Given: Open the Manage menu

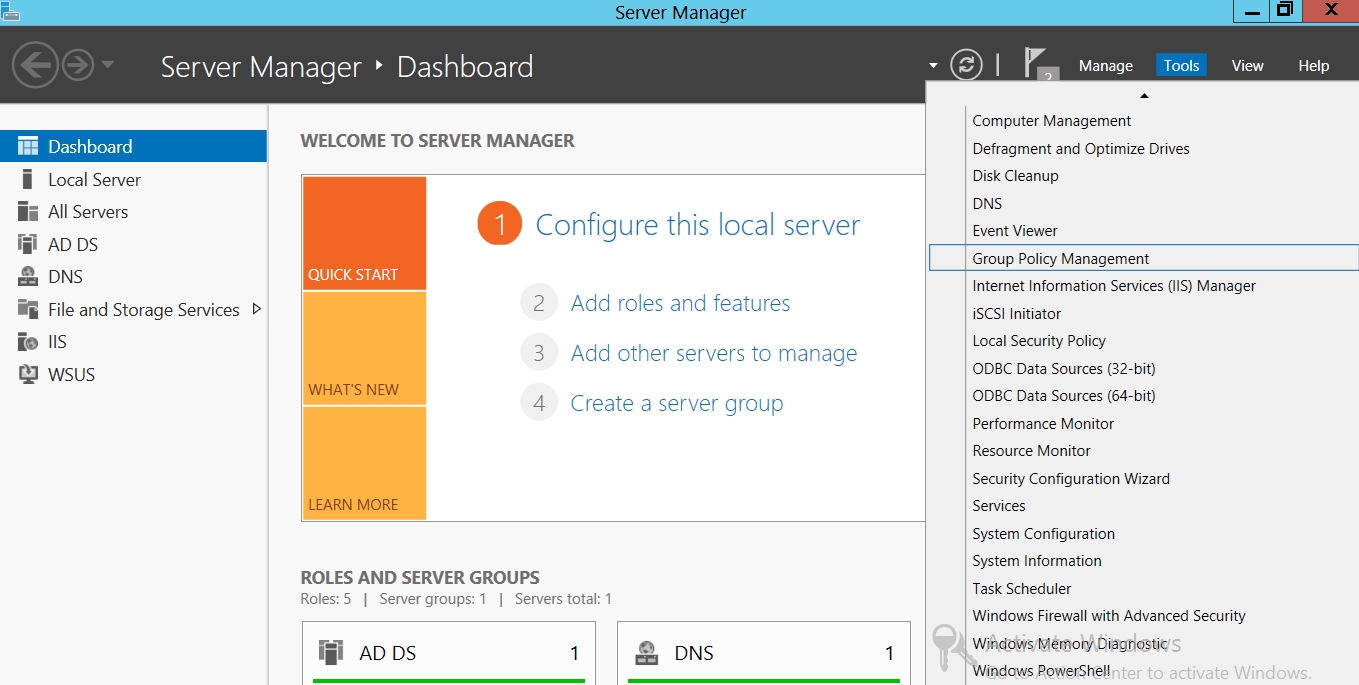Looking at the screenshot, I should tap(1106, 66).
